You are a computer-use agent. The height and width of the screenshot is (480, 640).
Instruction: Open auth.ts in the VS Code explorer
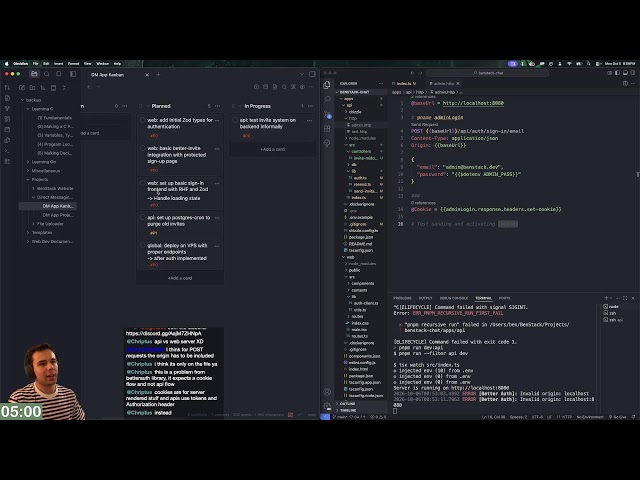tap(360, 178)
